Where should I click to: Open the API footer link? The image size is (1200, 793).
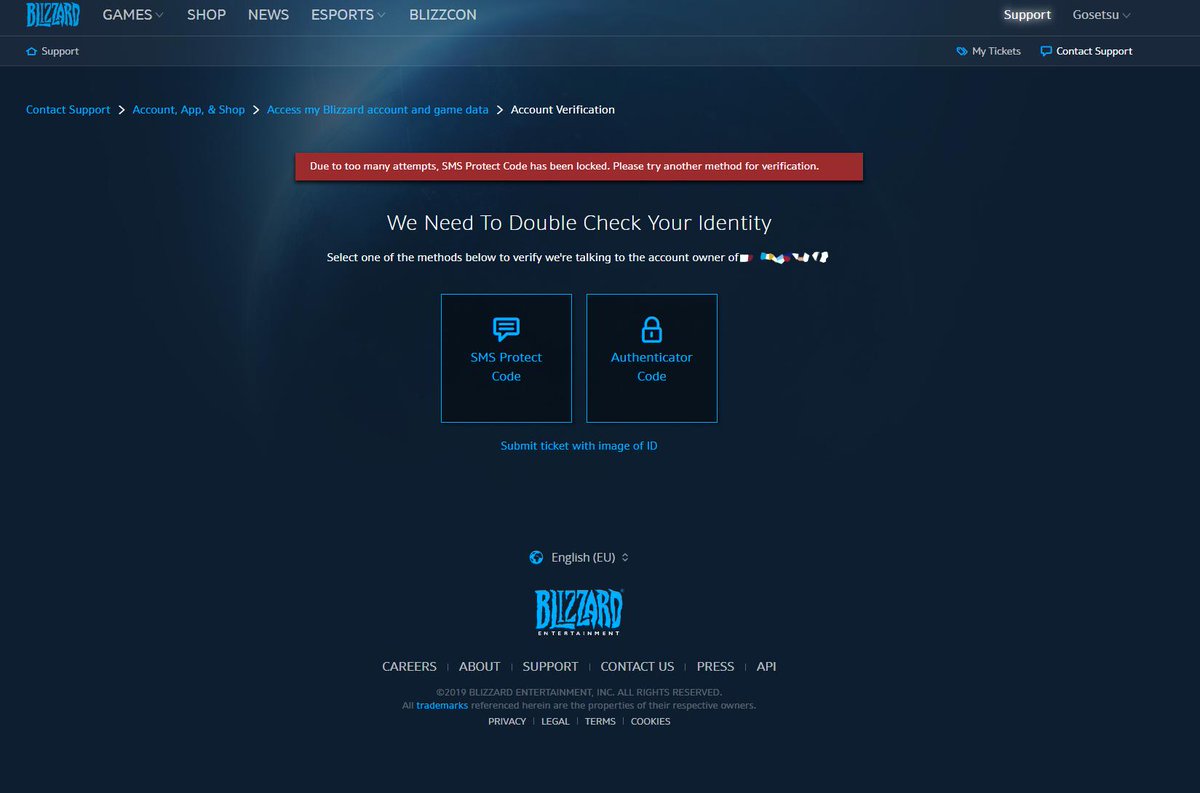click(766, 667)
